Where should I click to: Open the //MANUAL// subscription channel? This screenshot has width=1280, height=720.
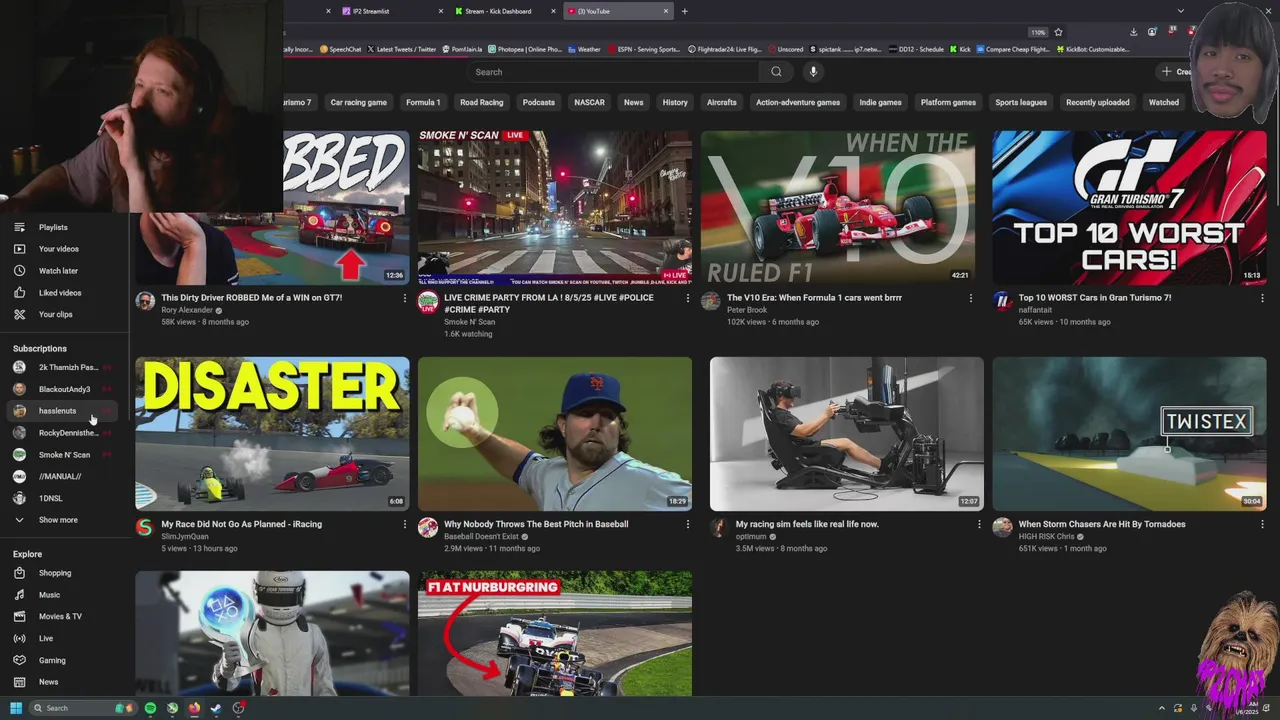62,476
